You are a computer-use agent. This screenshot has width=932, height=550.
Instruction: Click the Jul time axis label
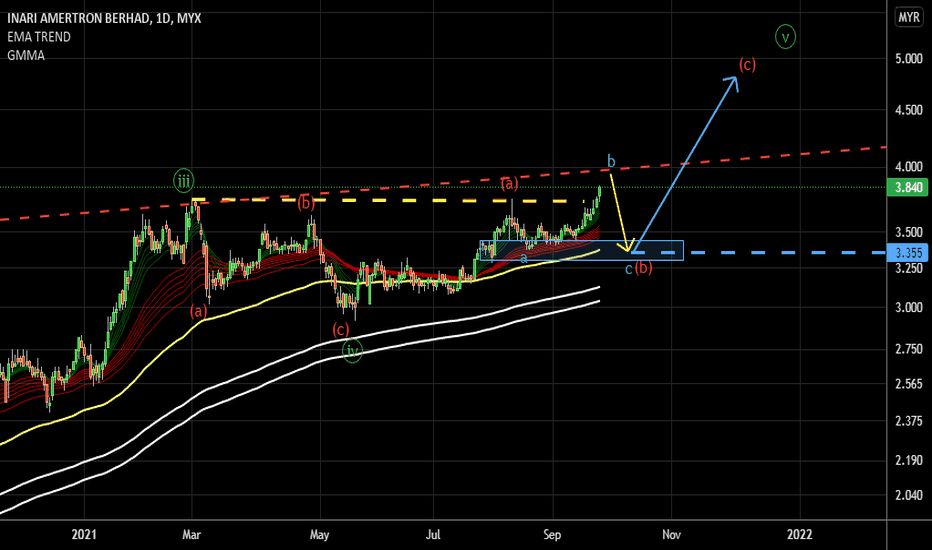tap(433, 535)
